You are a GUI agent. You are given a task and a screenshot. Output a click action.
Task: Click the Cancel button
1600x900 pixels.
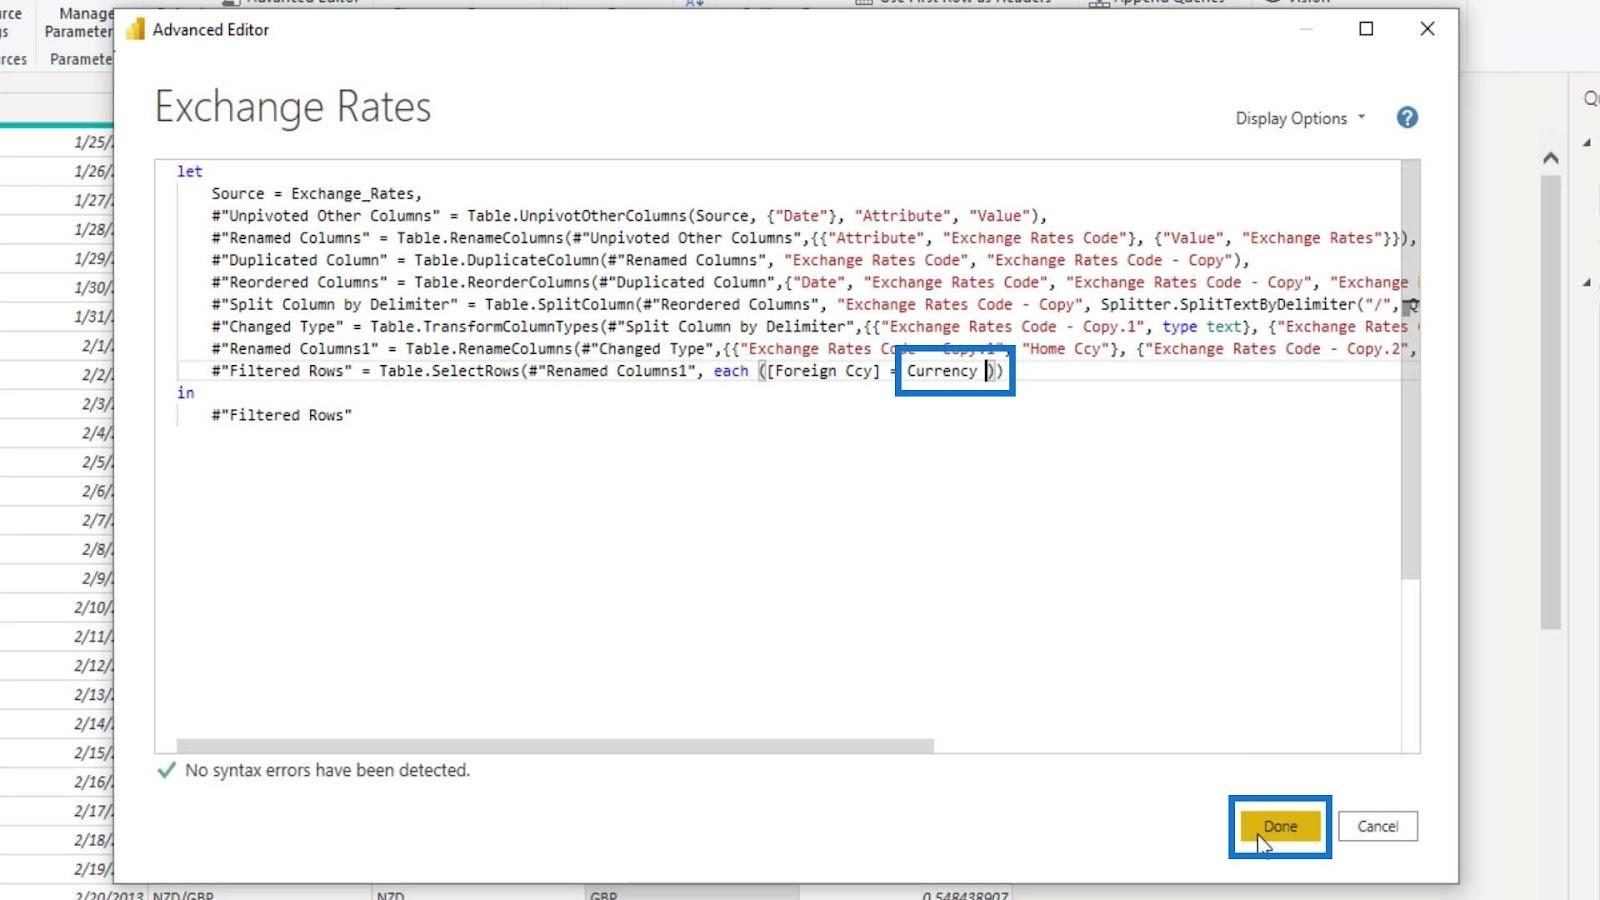click(x=1377, y=826)
